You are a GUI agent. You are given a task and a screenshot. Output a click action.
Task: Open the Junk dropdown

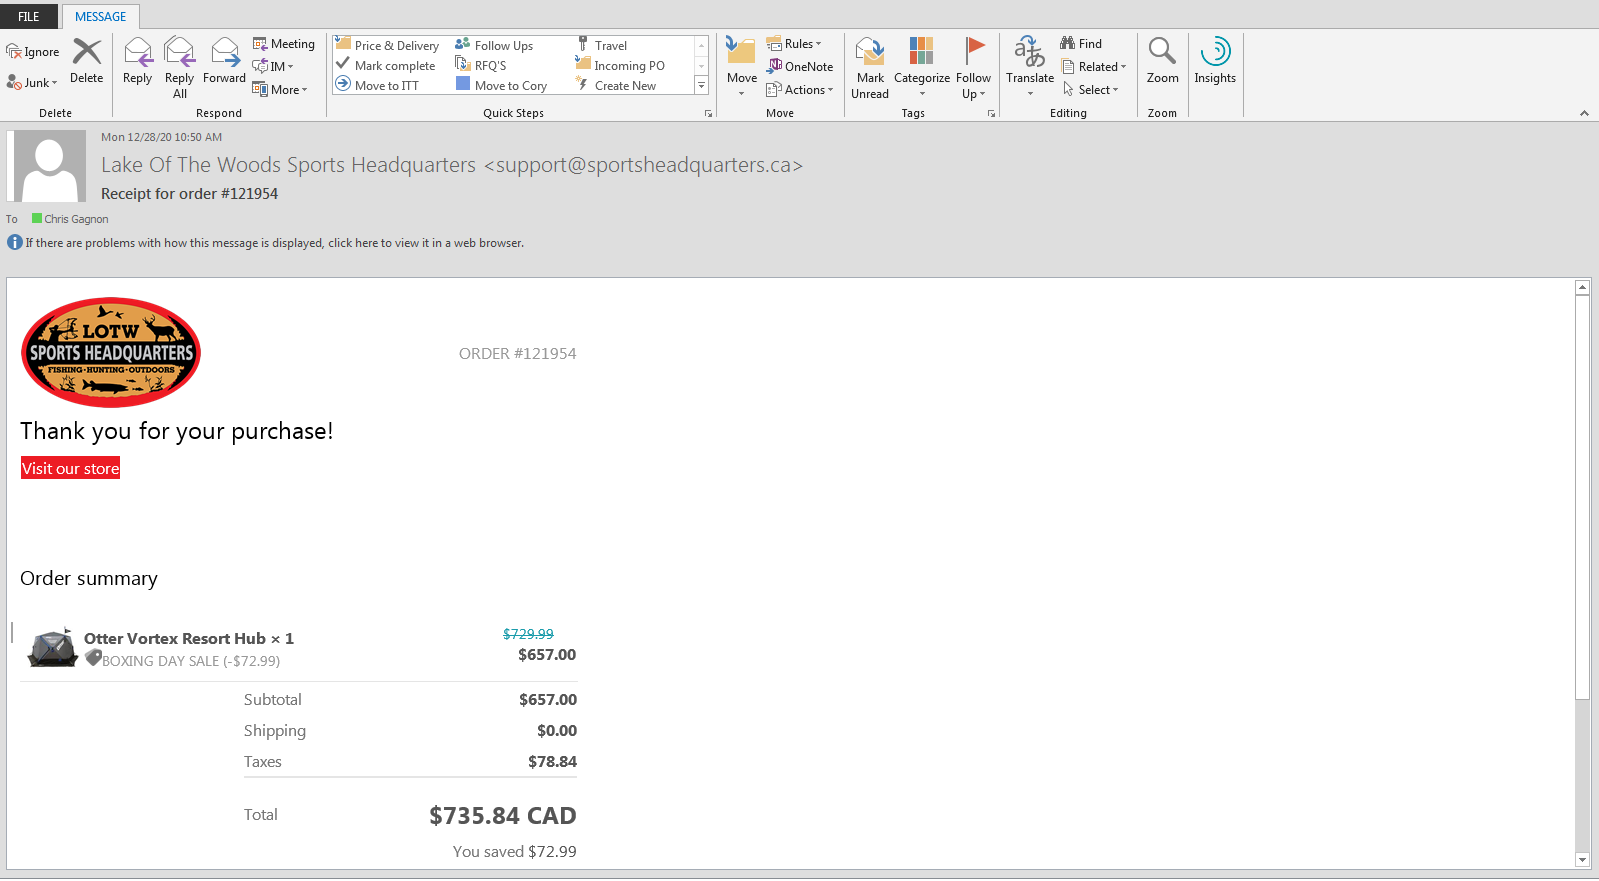point(32,83)
